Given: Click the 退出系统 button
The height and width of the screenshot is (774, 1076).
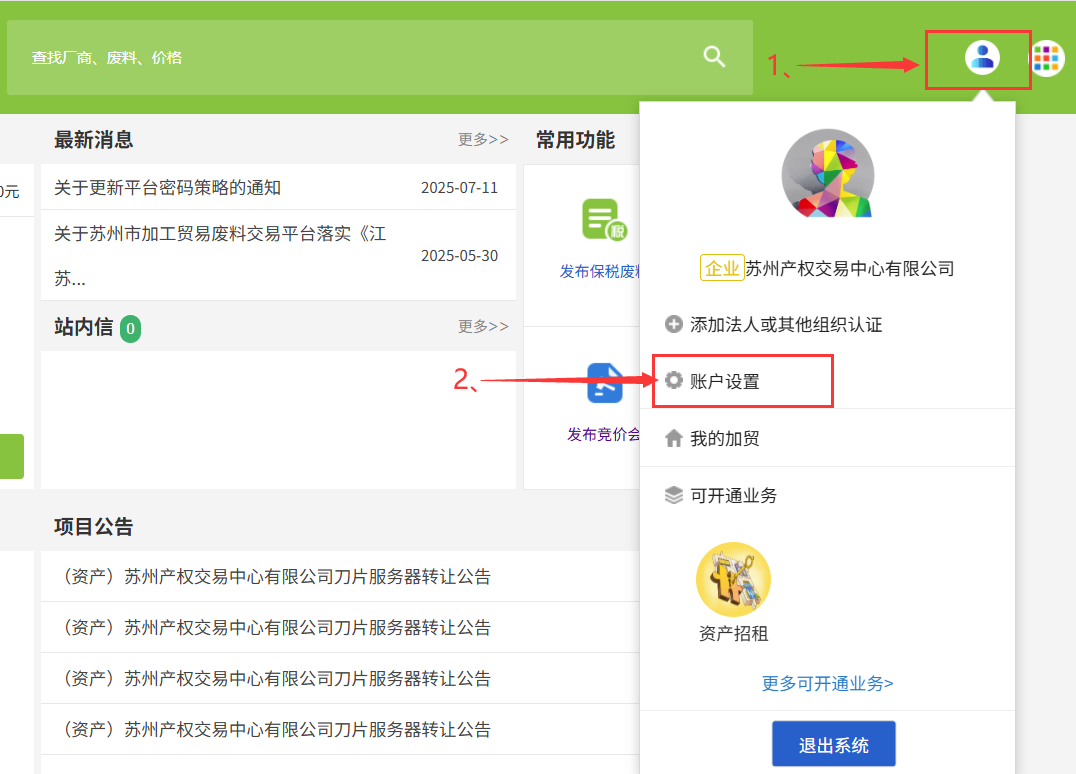Looking at the screenshot, I should (x=833, y=745).
